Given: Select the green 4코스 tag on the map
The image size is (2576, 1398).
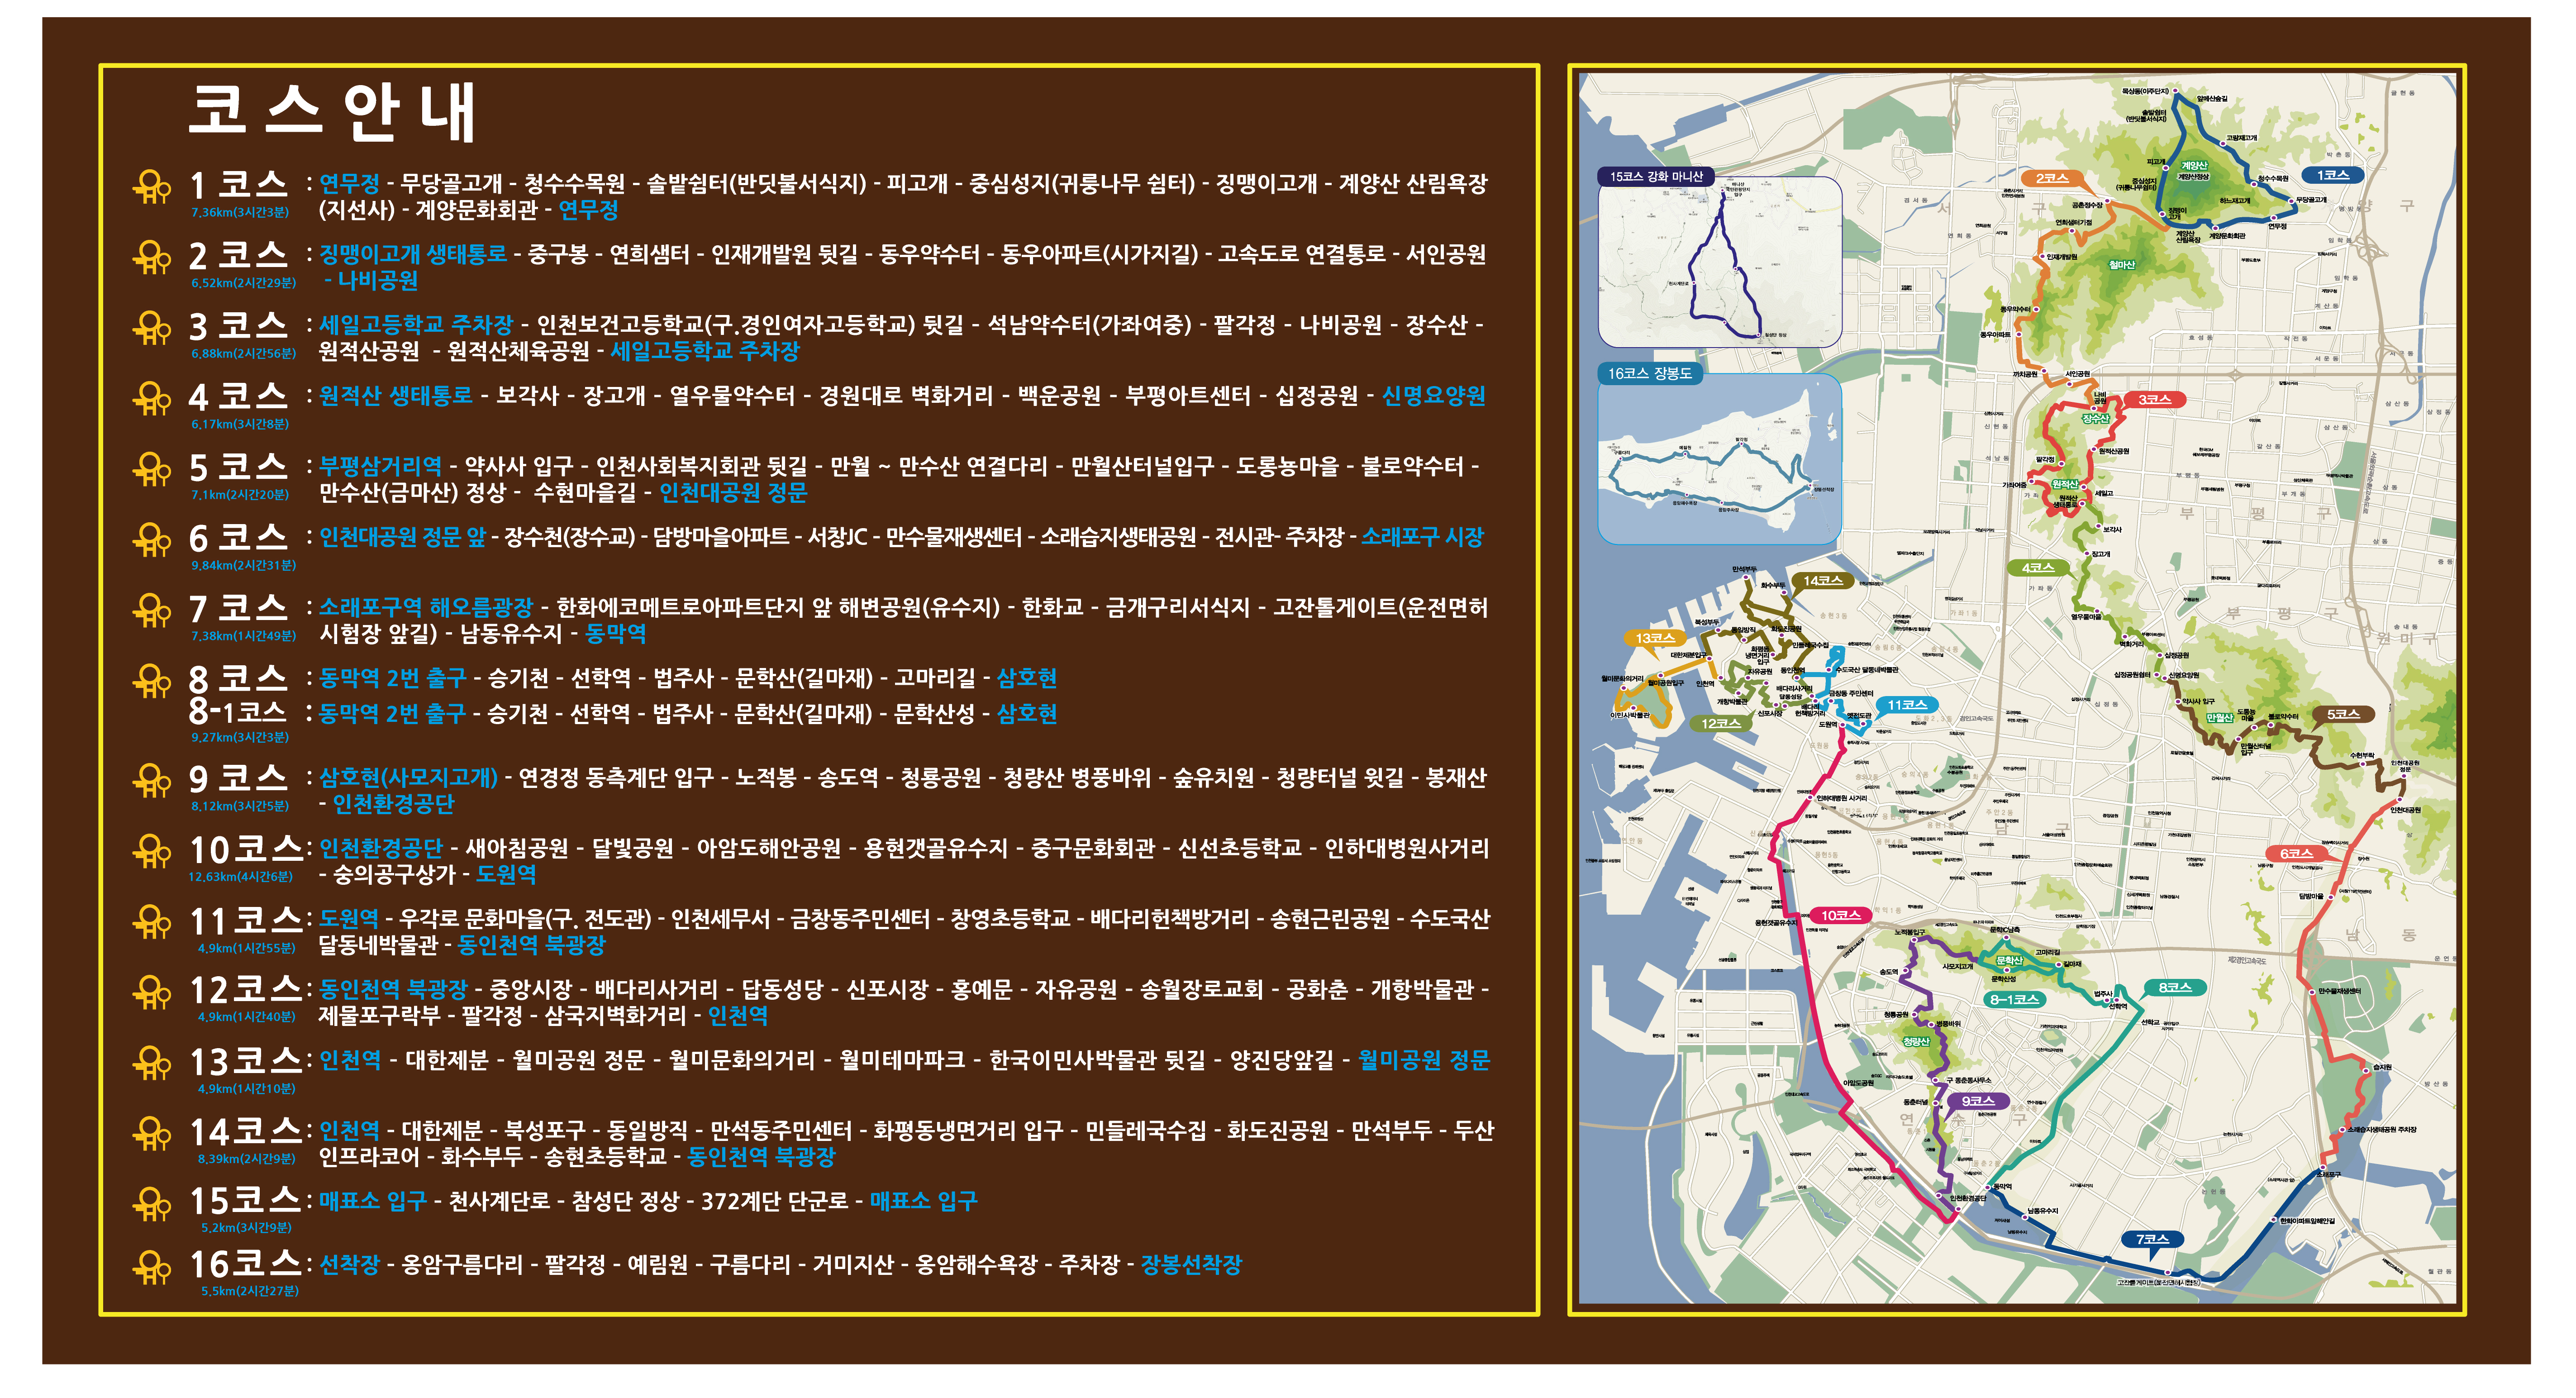Looking at the screenshot, I should 2038,568.
